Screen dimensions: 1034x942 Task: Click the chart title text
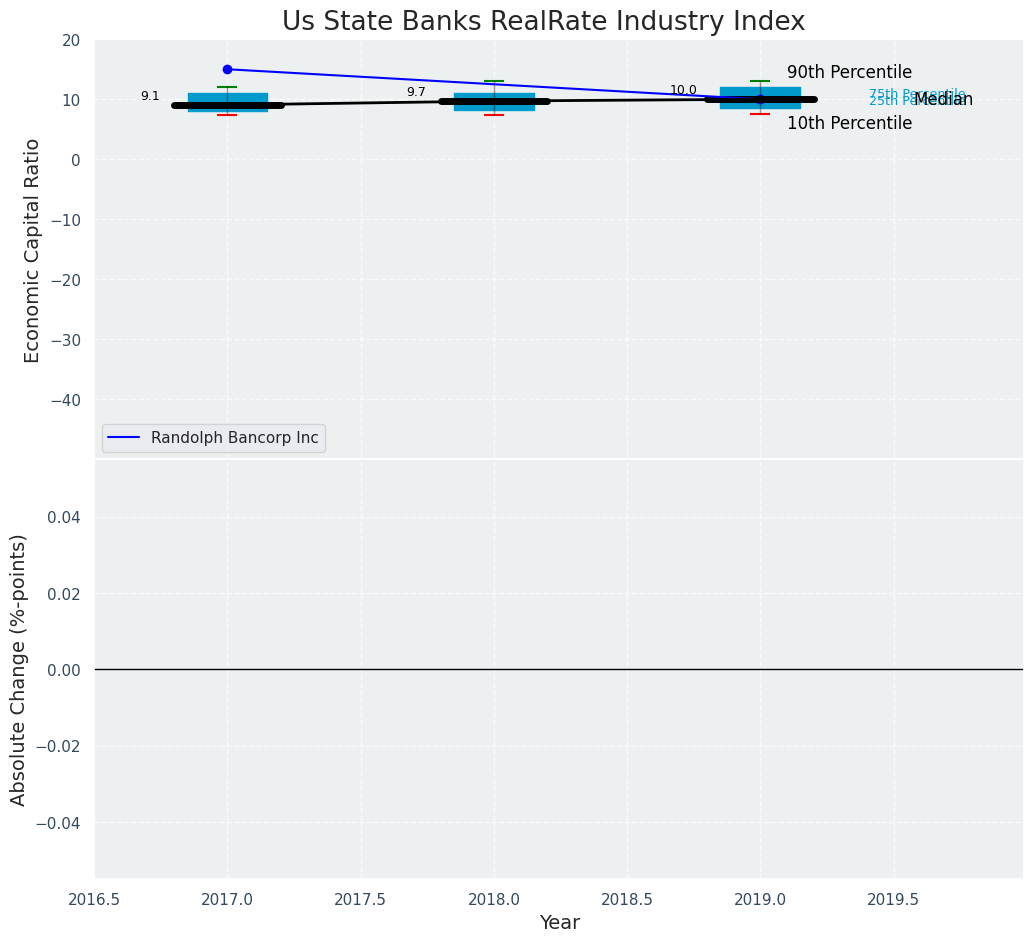pos(543,21)
